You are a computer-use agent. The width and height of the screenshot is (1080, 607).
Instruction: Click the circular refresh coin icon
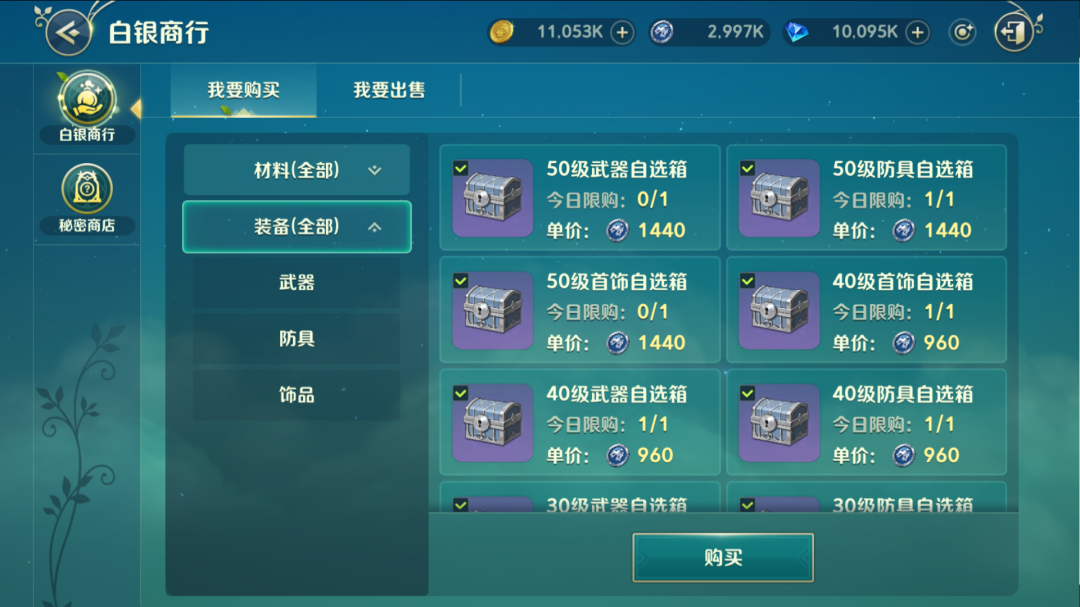pos(962,32)
